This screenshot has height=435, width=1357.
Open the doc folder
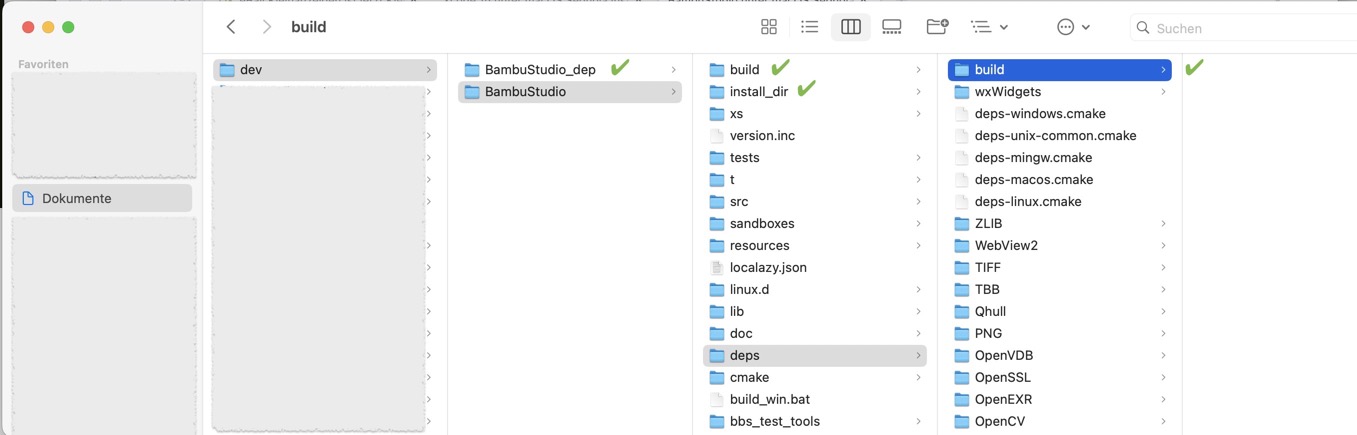[815, 334]
